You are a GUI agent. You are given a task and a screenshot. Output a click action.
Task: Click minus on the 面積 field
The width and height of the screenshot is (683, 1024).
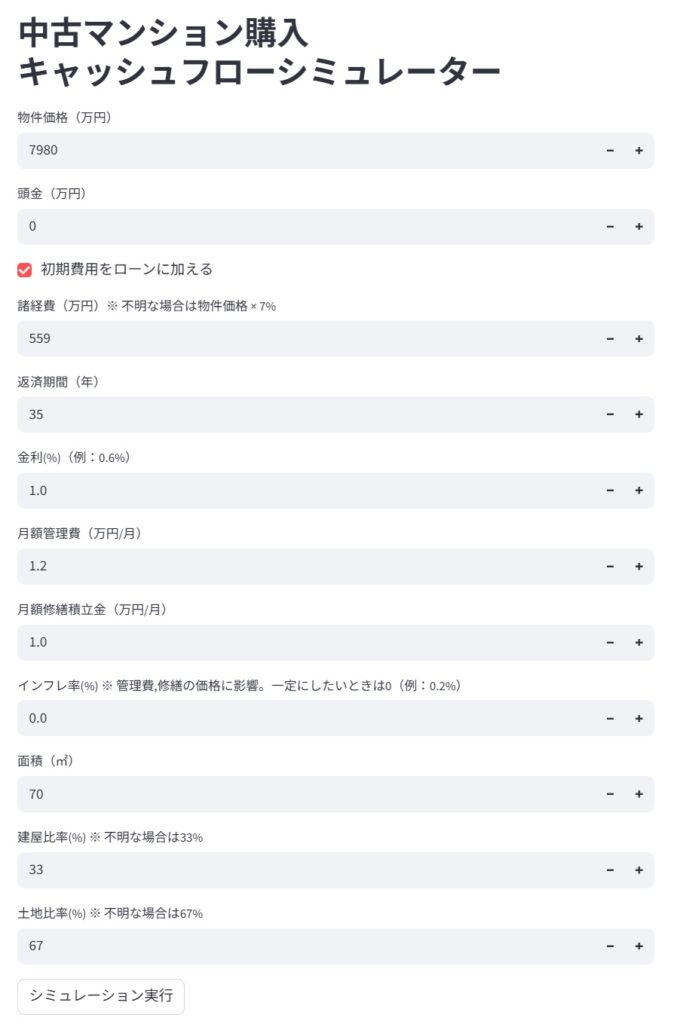click(x=610, y=795)
